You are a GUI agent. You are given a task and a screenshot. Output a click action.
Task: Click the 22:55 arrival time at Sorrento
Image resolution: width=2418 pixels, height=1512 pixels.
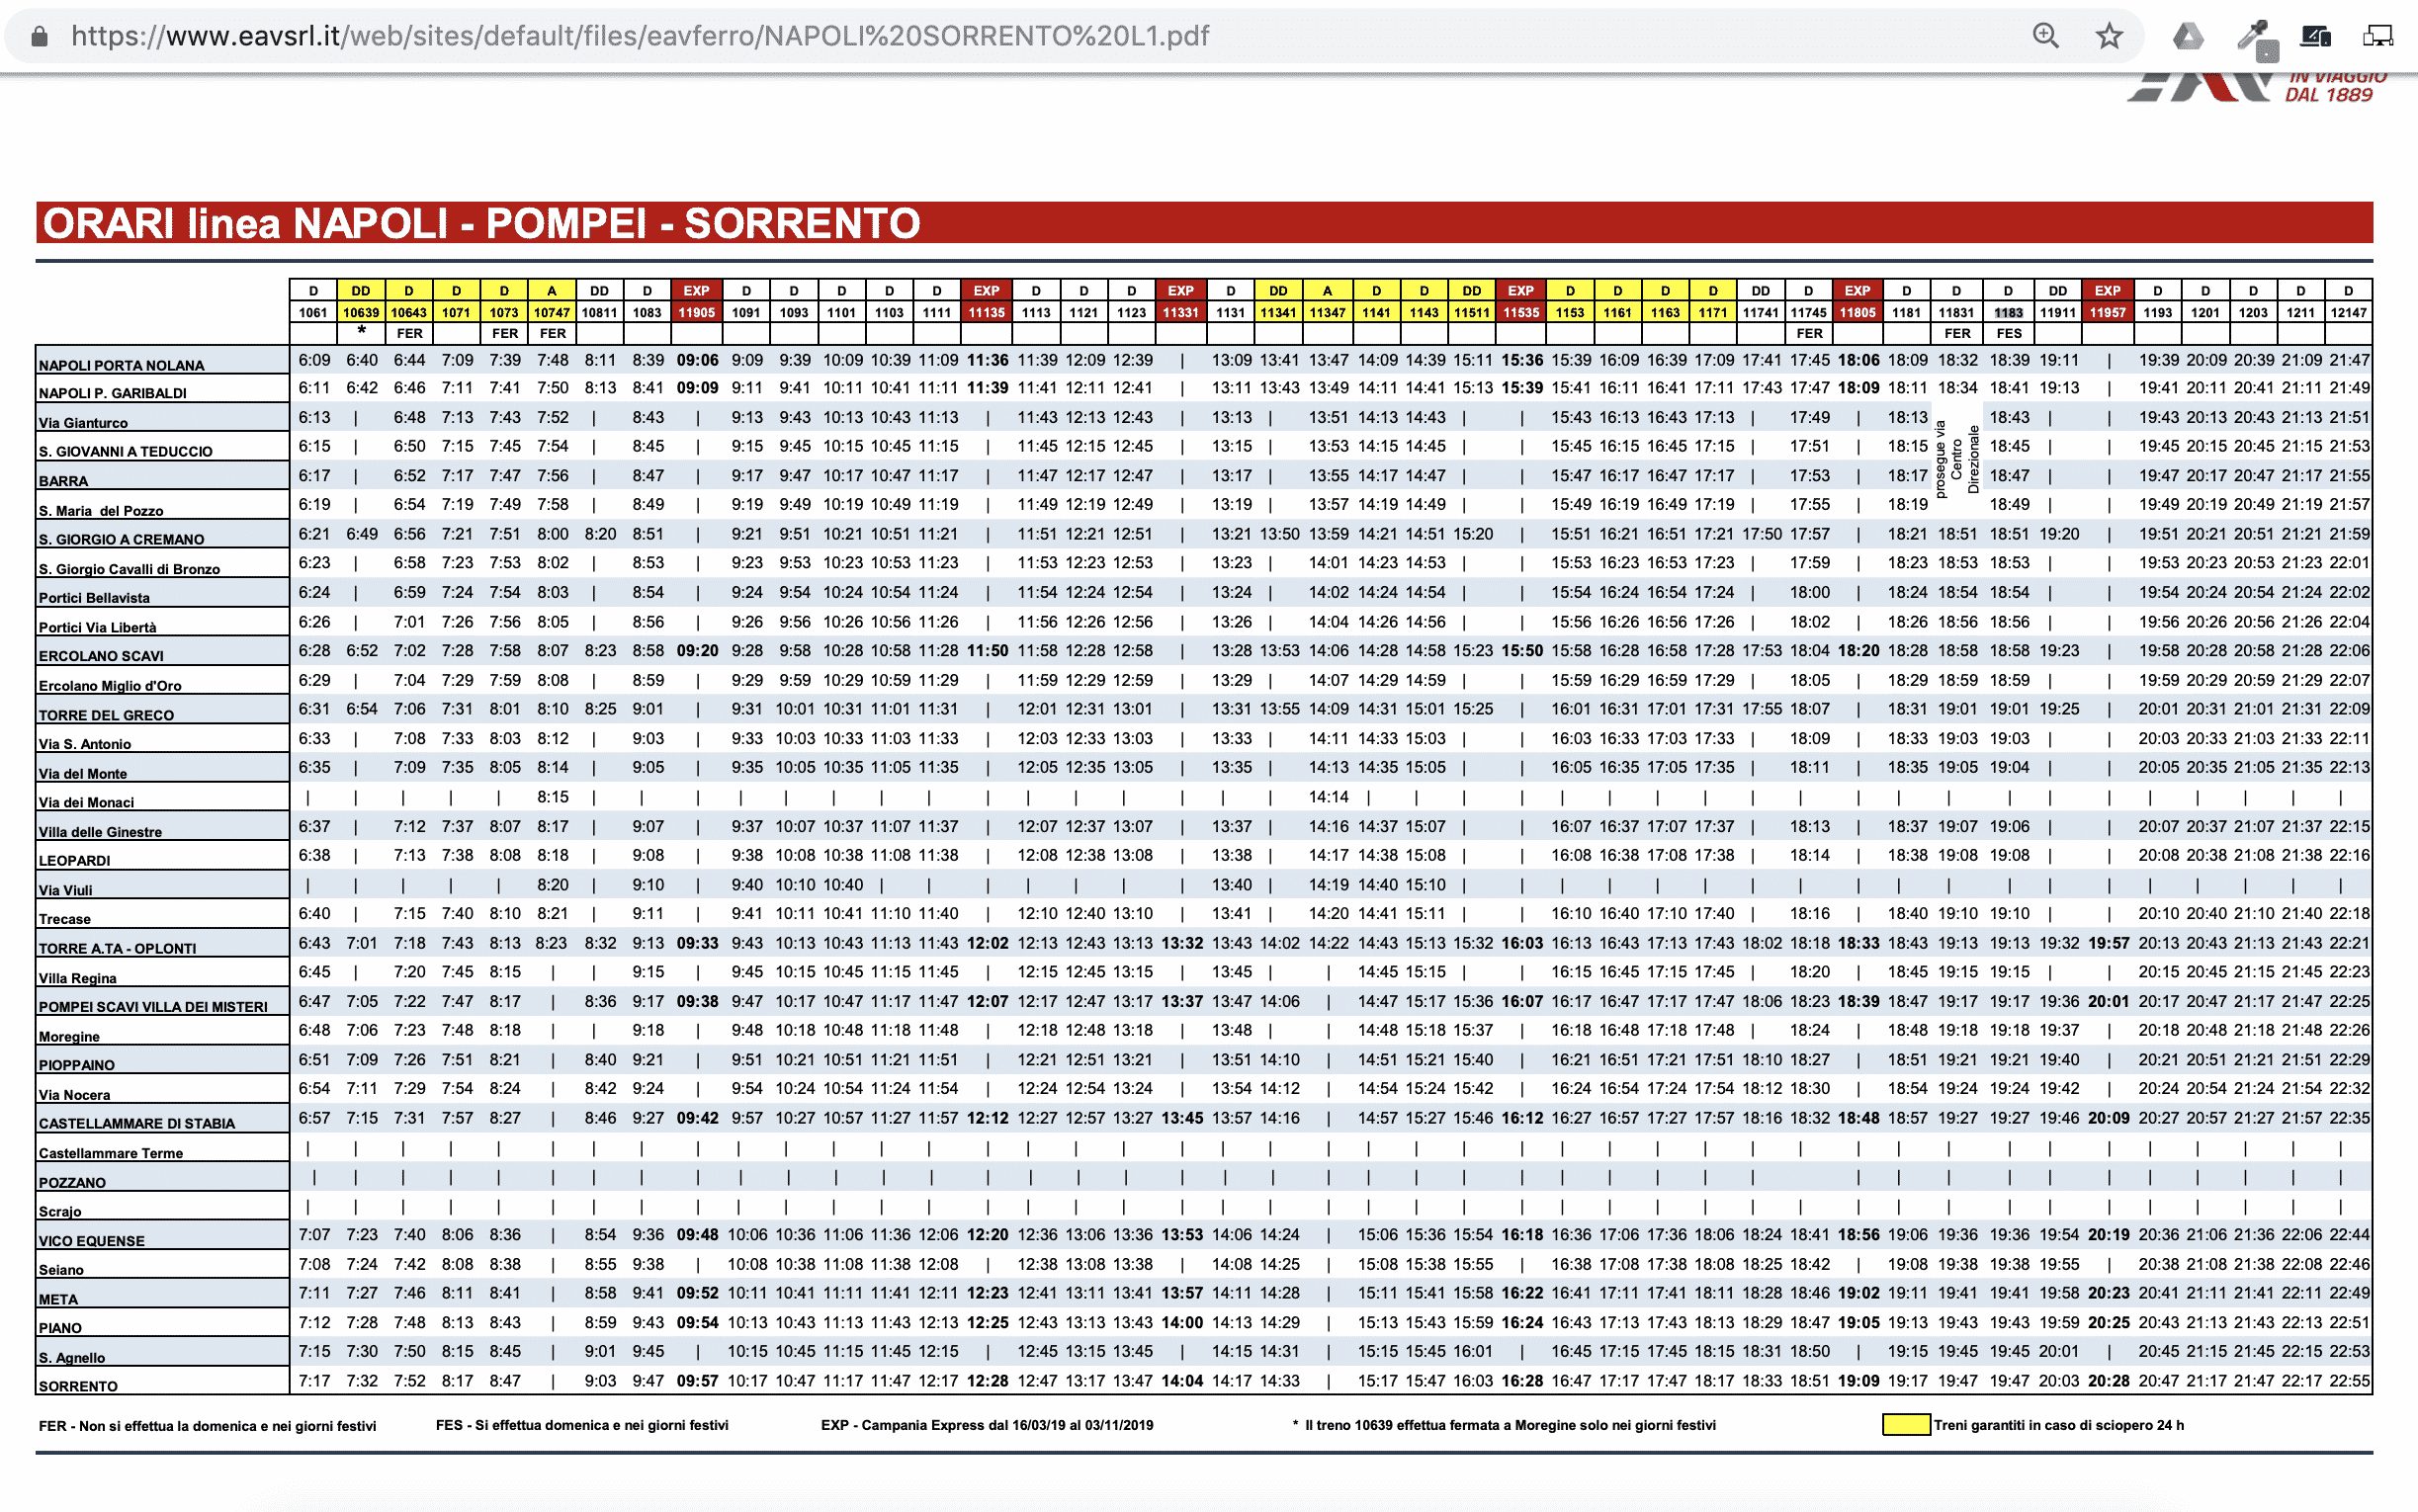click(x=2349, y=1381)
